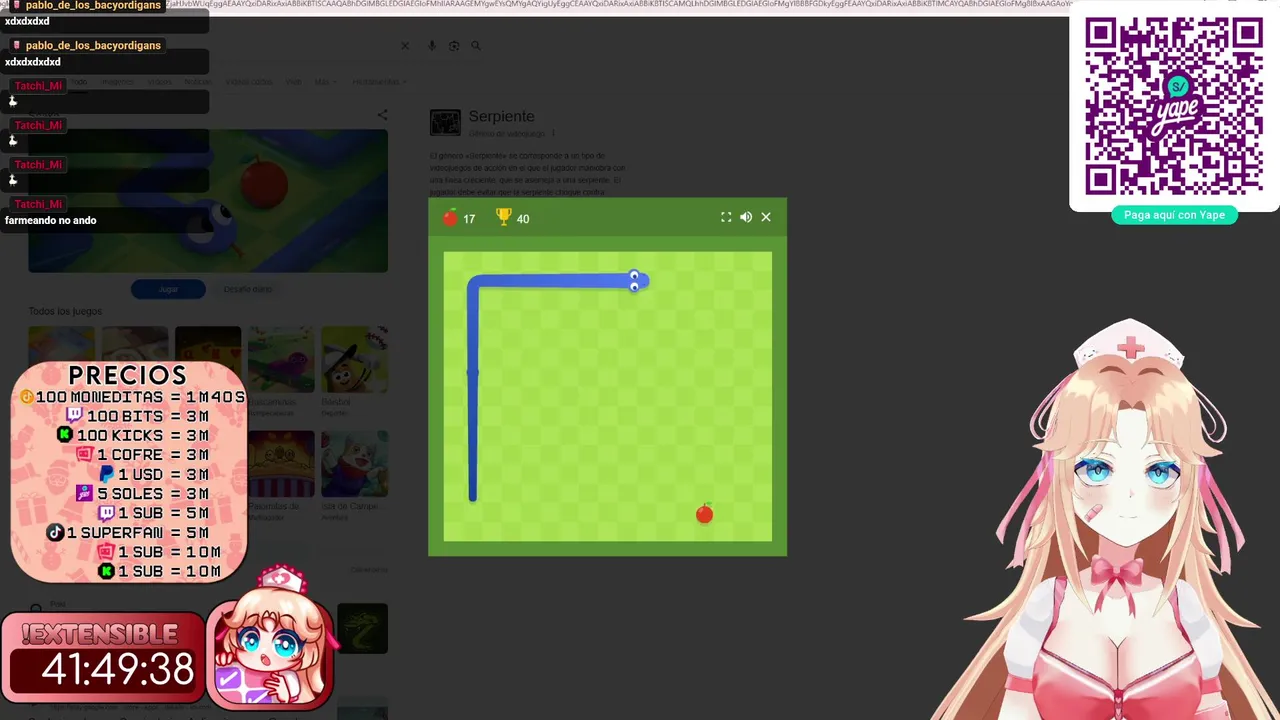1280x720 pixels.
Task: Click the coin icon beside 100 MONEDITAS
Action: 27,397
